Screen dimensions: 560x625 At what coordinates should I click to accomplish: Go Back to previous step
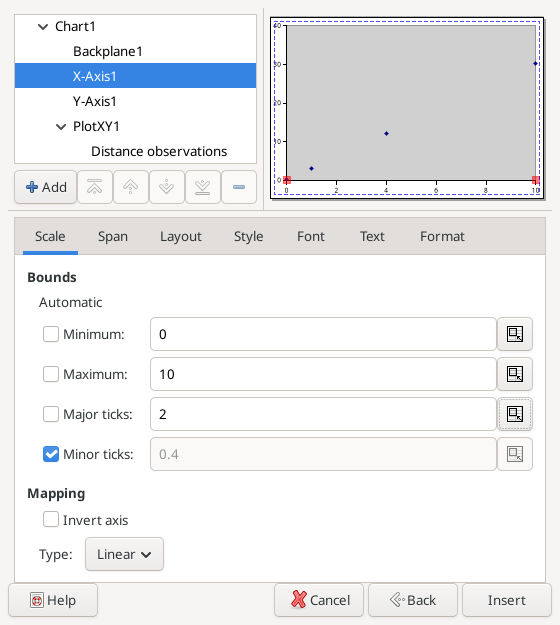point(413,600)
